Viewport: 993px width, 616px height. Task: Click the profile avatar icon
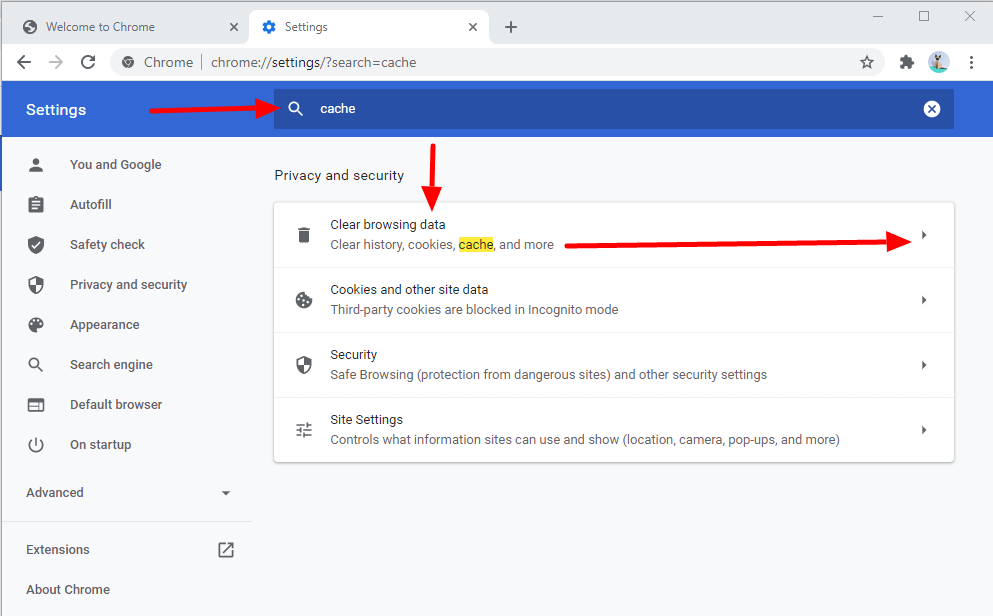939,62
